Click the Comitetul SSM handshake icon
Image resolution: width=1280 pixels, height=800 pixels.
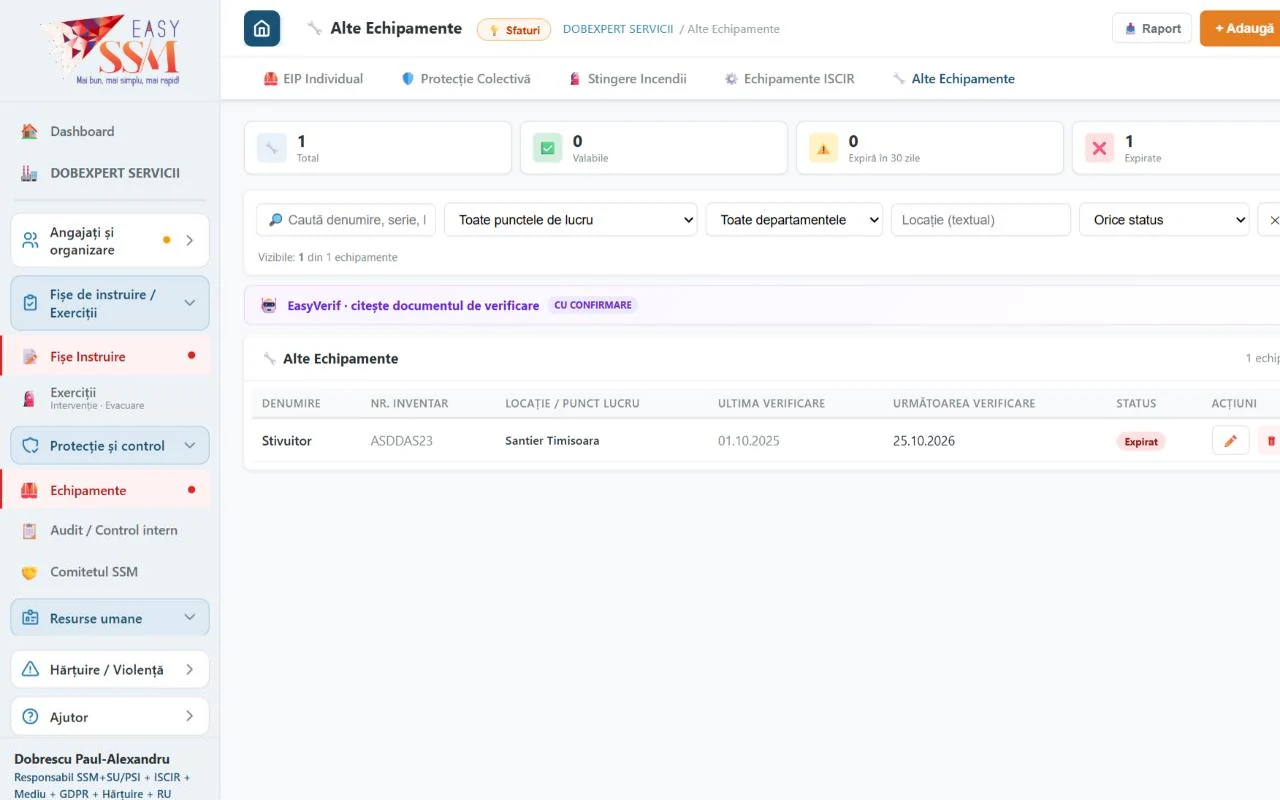[30, 572]
